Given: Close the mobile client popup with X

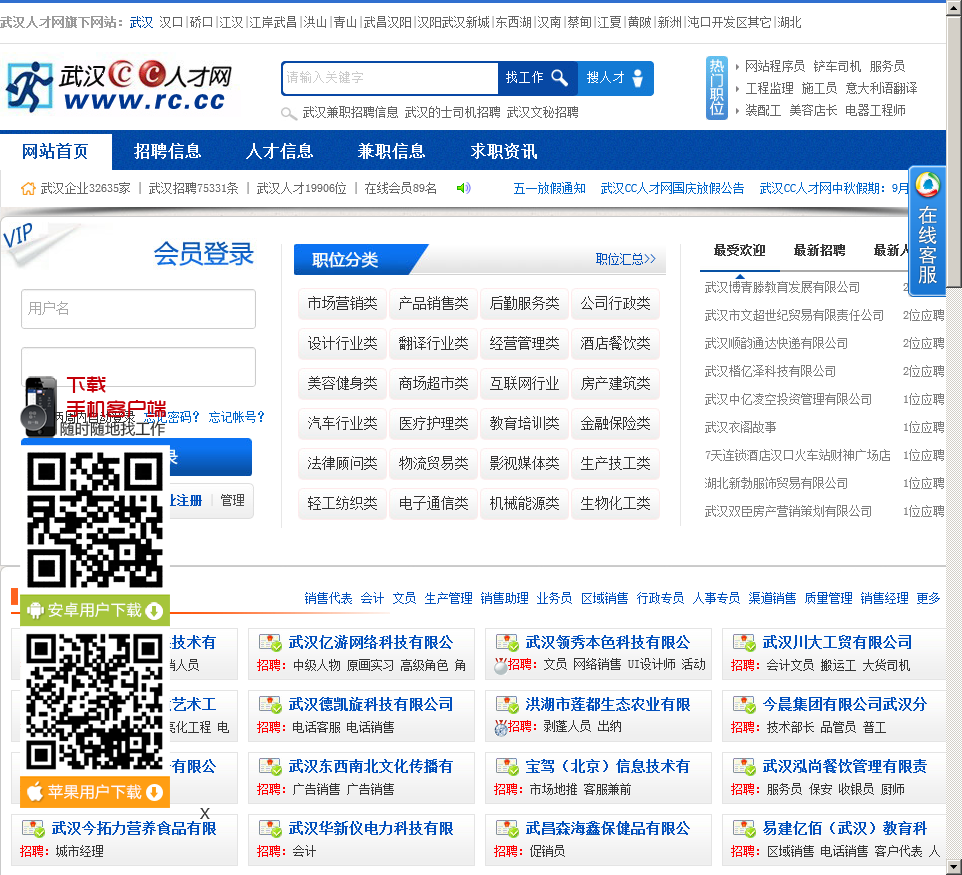Looking at the screenshot, I should tap(205, 813).
